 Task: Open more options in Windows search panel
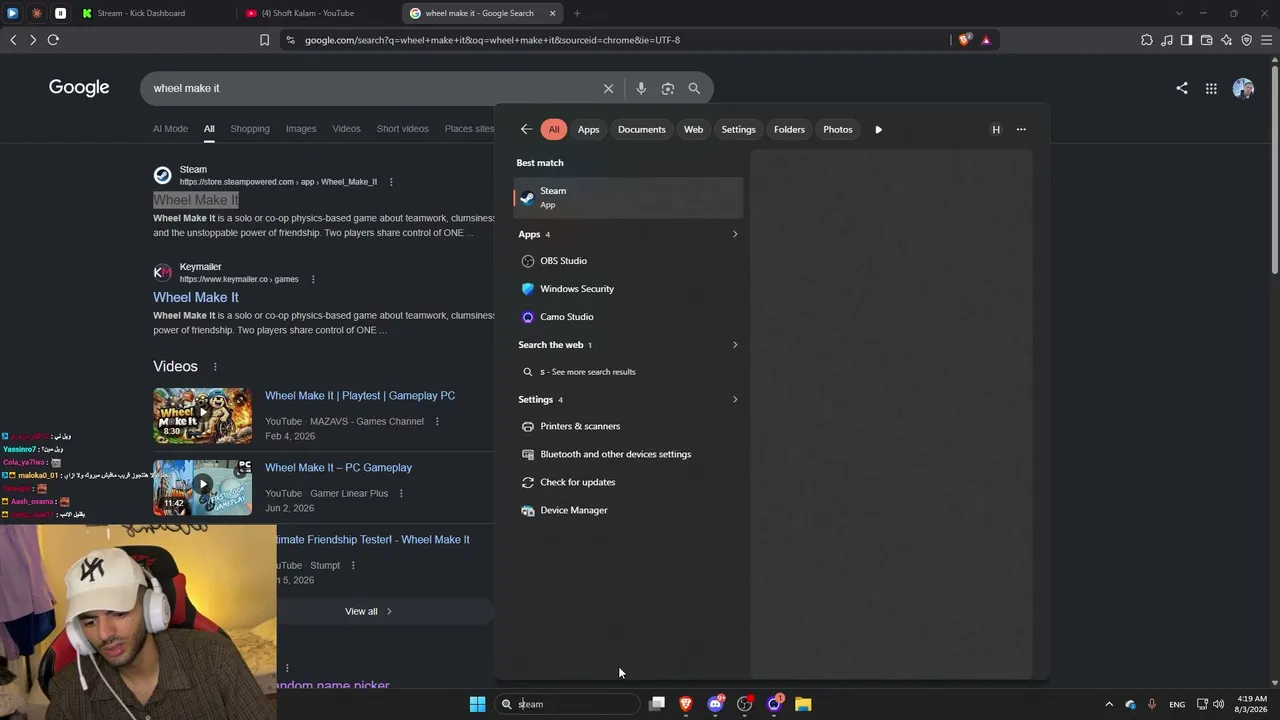[1021, 129]
